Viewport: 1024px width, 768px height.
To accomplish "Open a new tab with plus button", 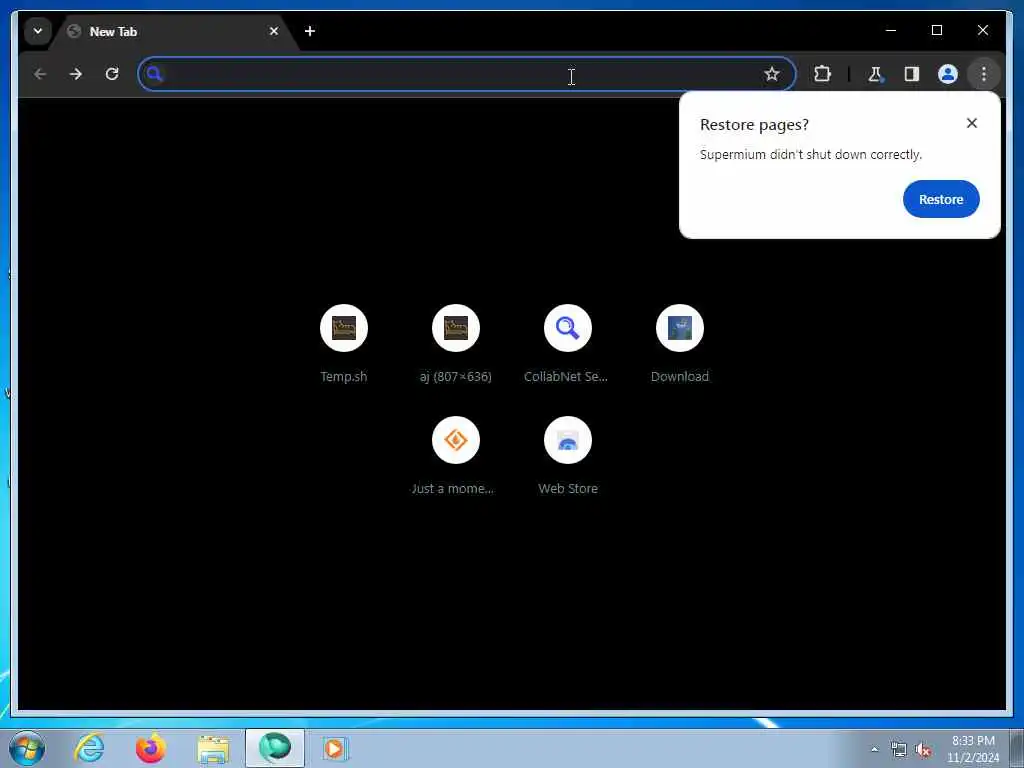I will pyautogui.click(x=310, y=31).
